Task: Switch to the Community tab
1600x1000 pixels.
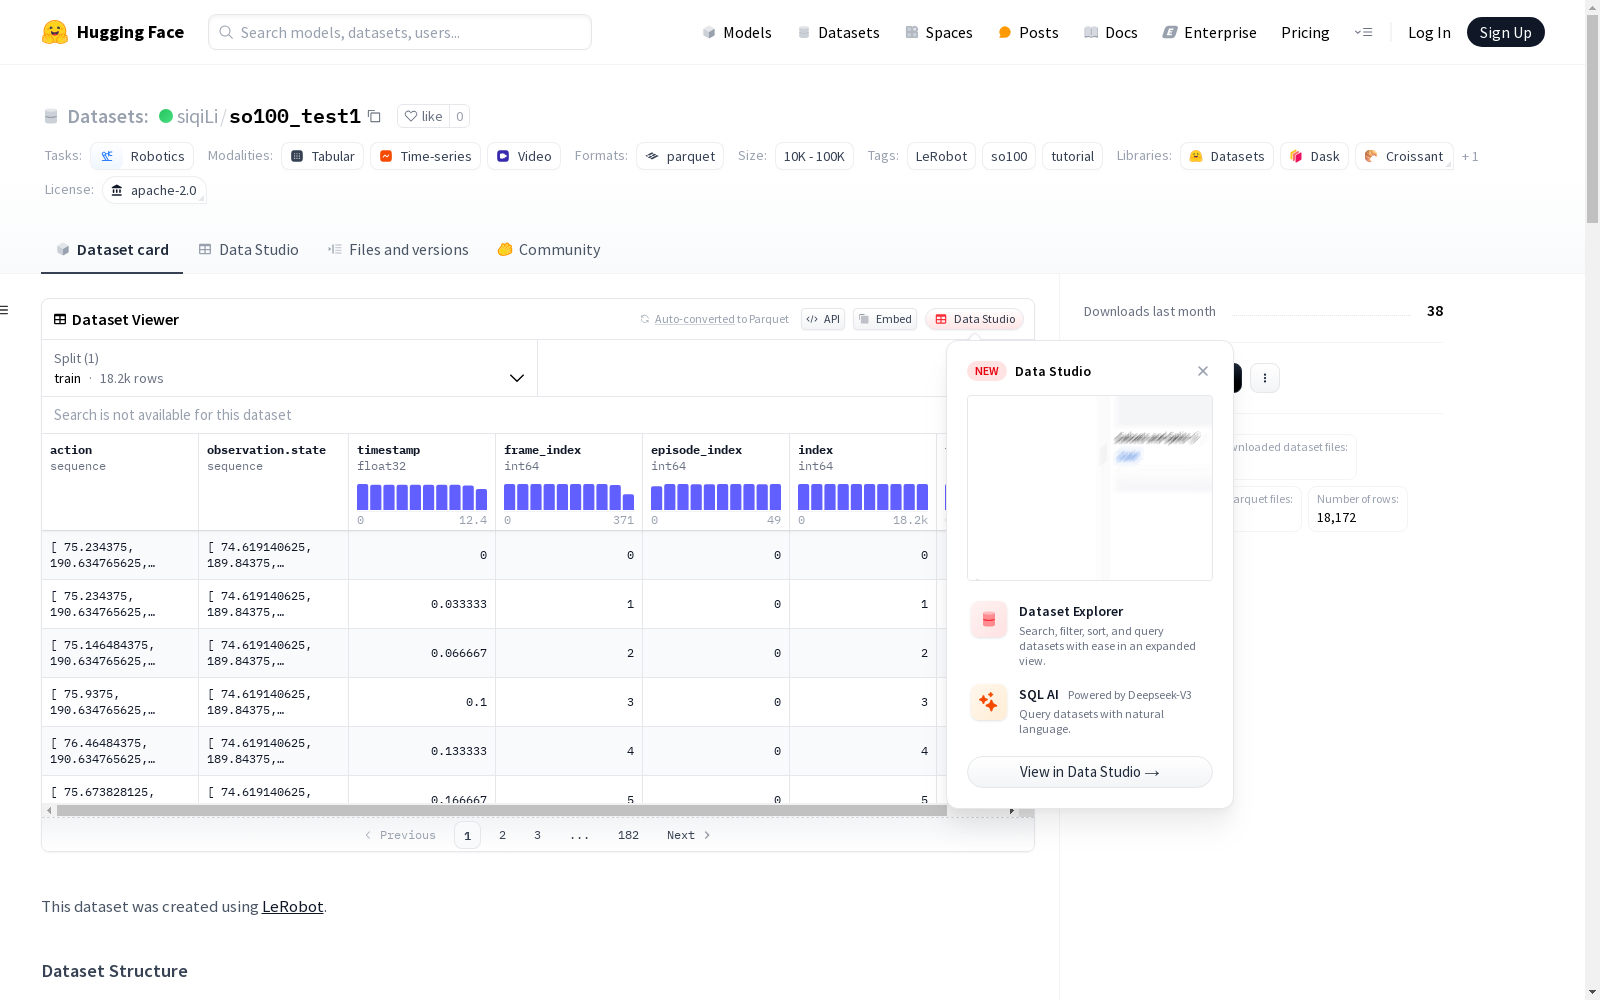Action: point(549,250)
